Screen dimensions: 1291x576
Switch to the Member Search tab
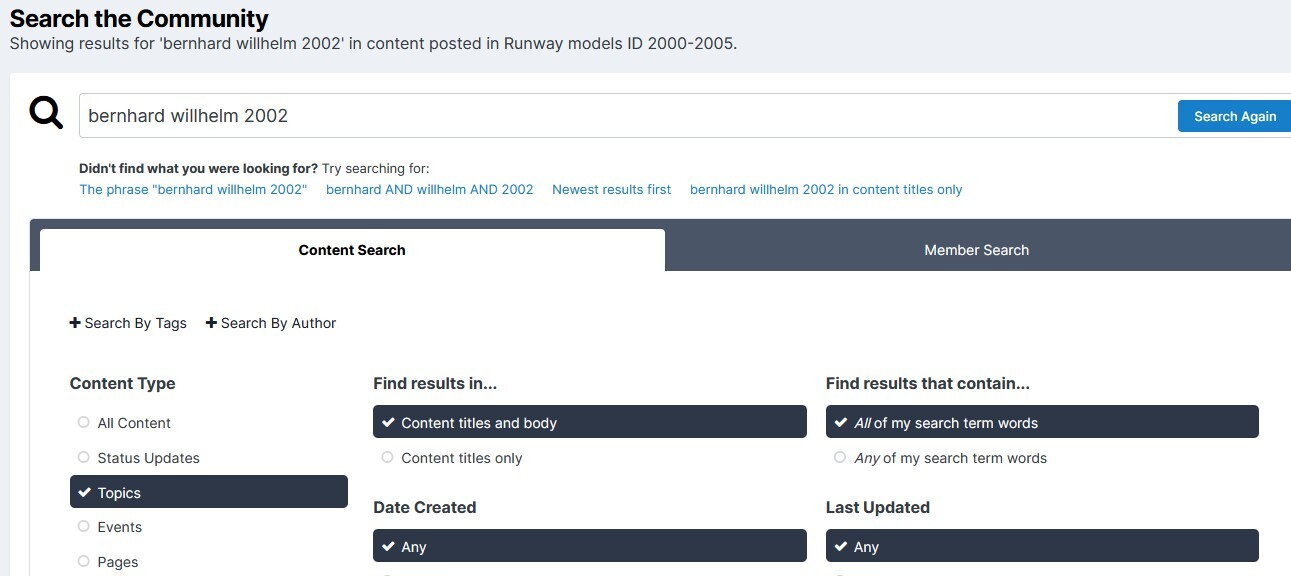pyautogui.click(x=976, y=250)
